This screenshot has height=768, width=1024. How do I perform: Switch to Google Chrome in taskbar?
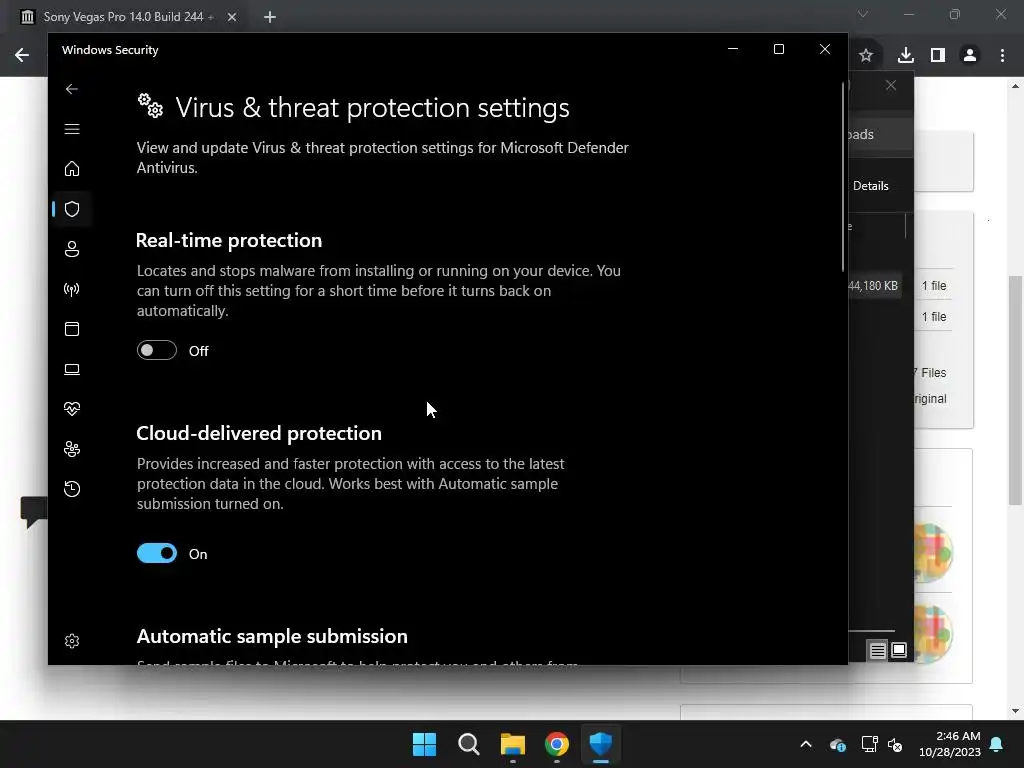click(x=557, y=744)
